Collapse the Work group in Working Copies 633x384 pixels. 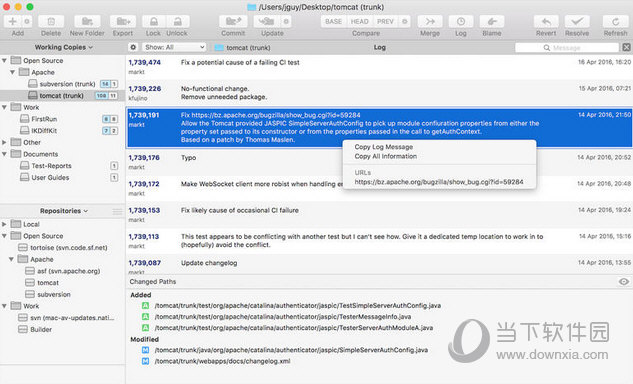tap(4, 107)
